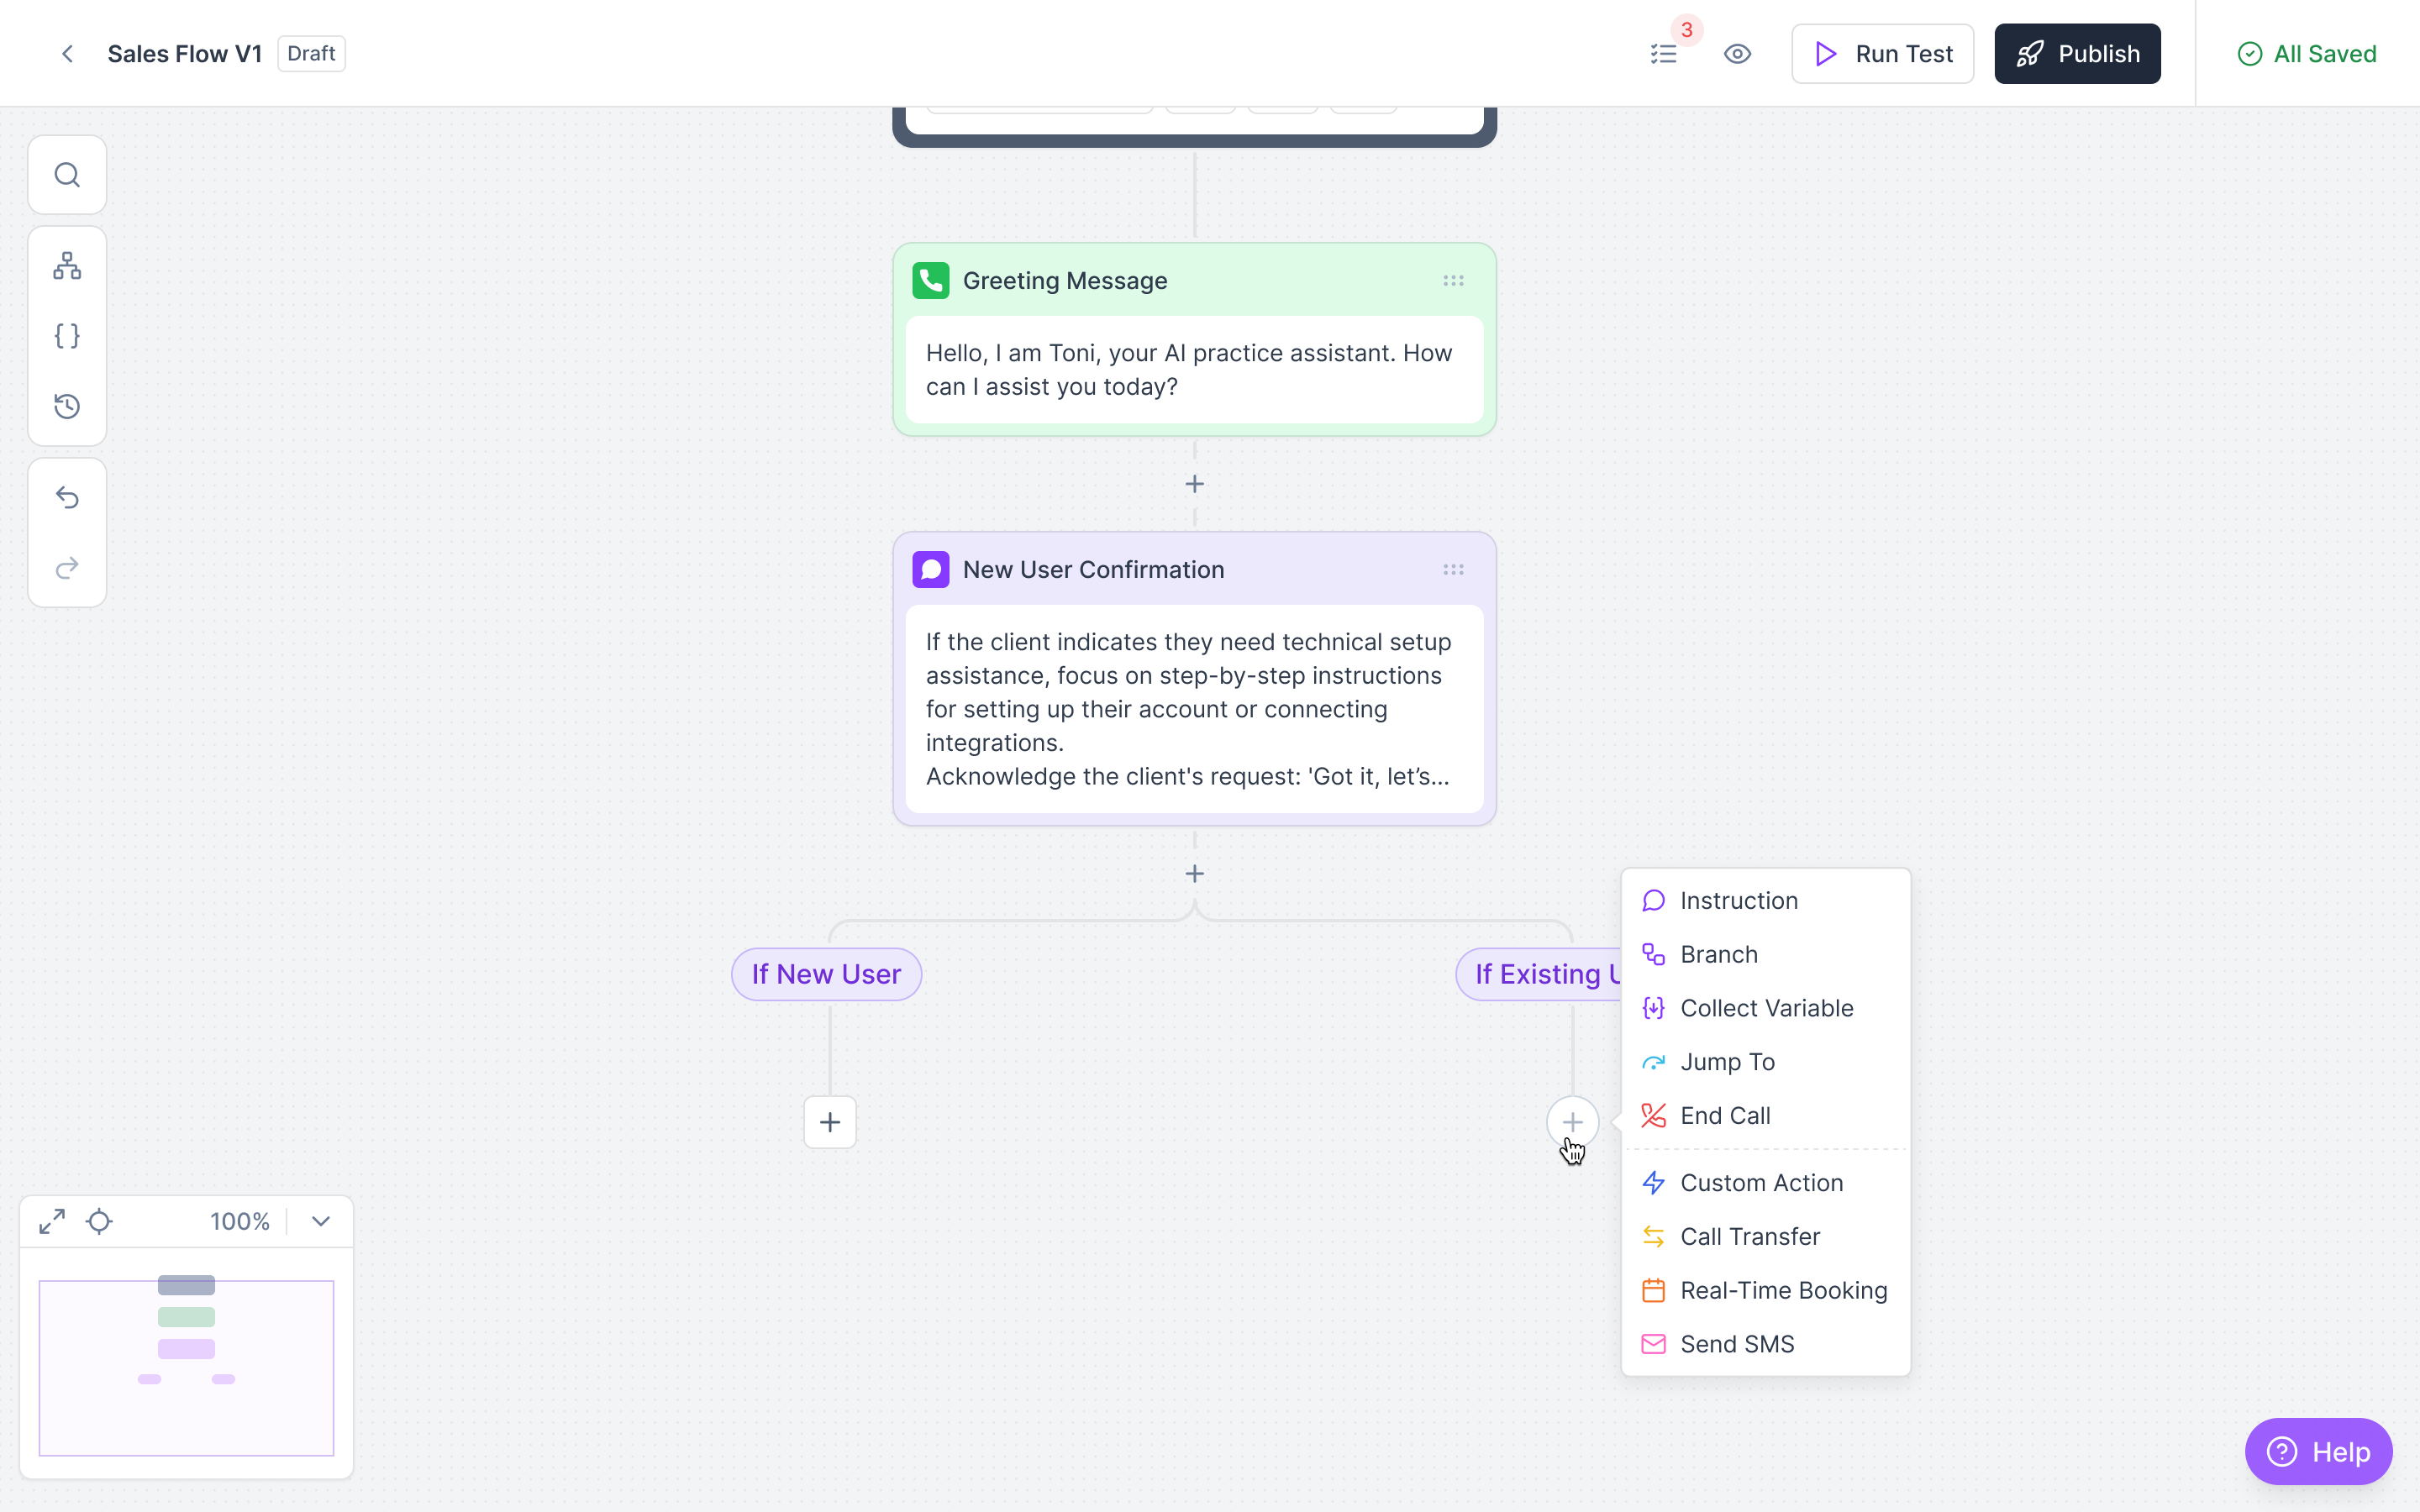Screen dimensions: 2420x1512
Task: Open the zoom level dropdown chevron
Action: coord(320,1221)
